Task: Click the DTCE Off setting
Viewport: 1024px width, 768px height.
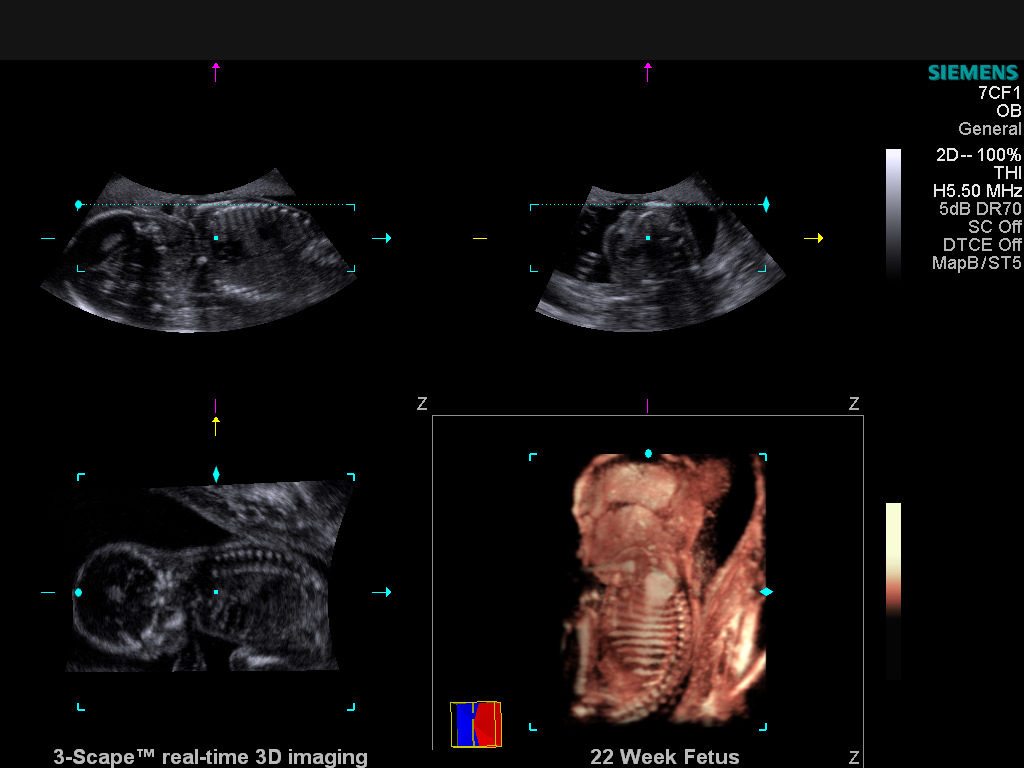Action: (982, 245)
